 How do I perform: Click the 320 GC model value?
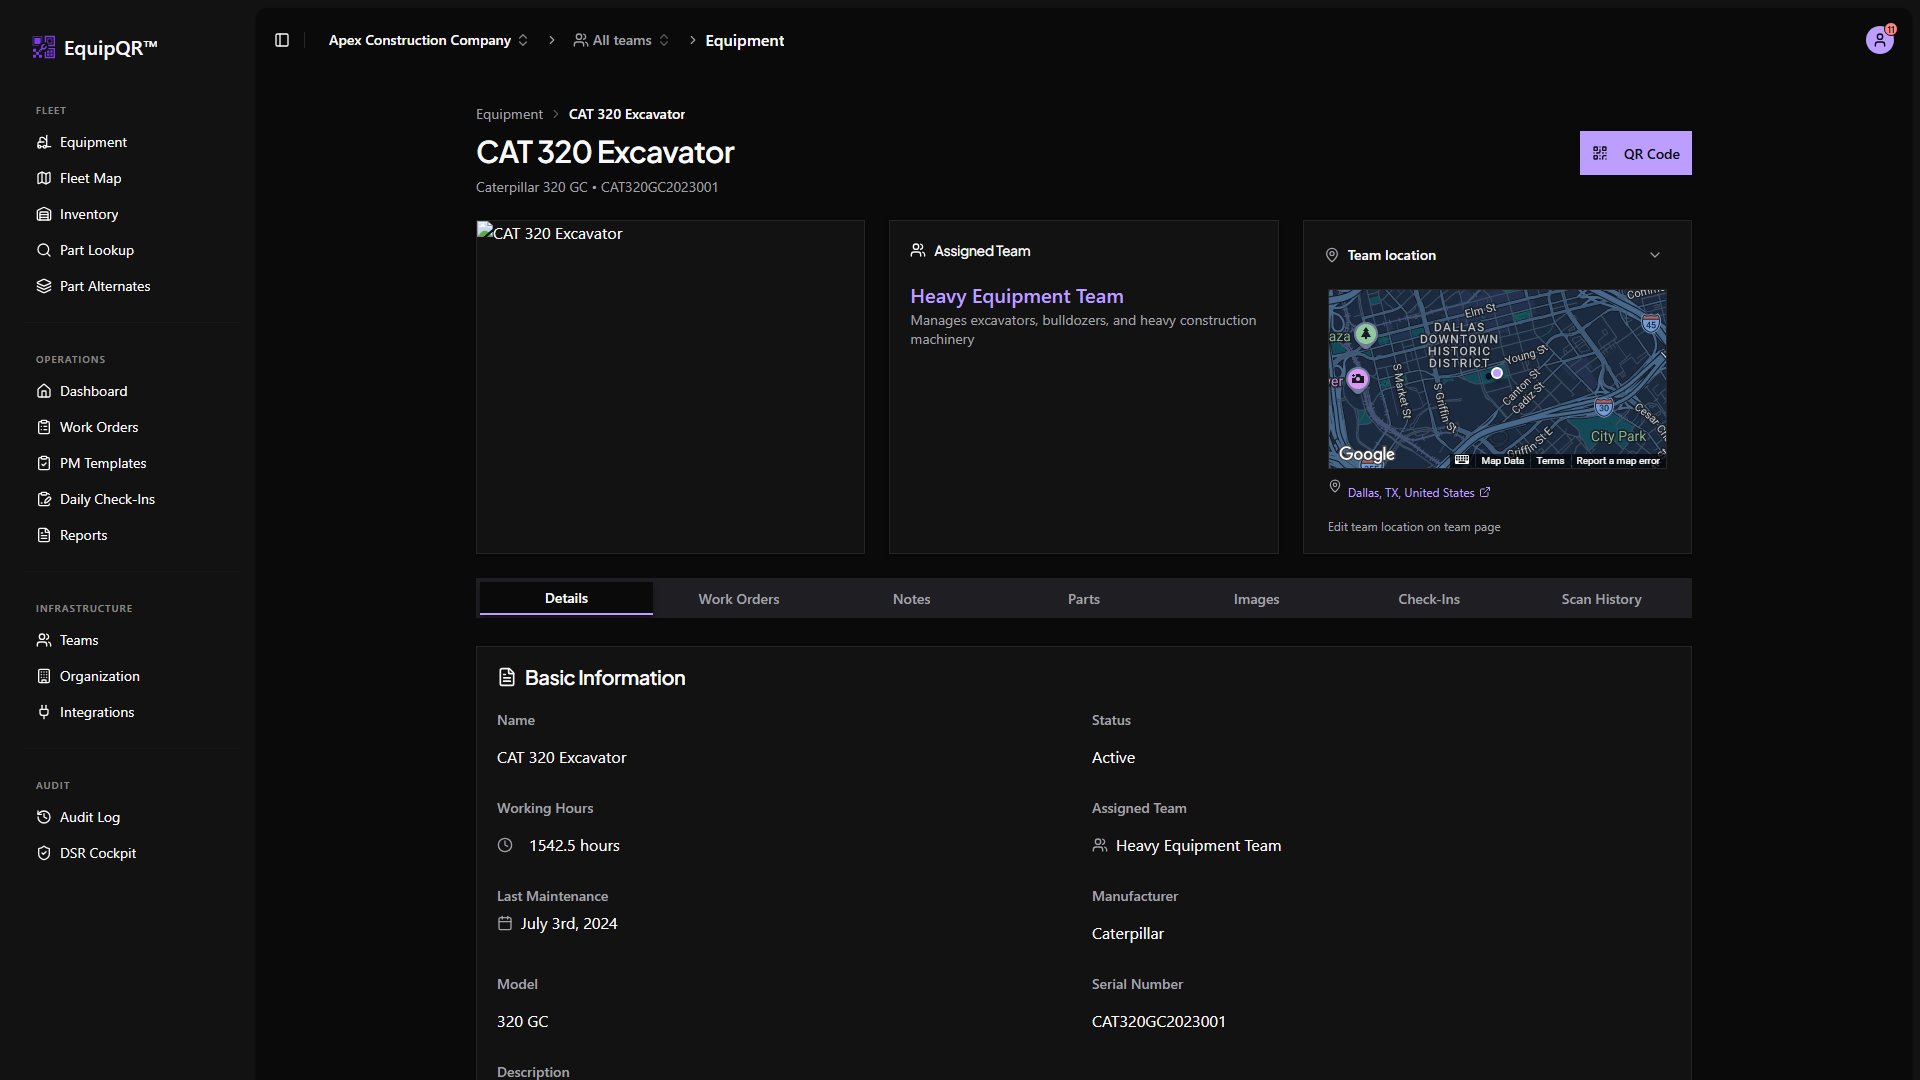(x=522, y=1021)
